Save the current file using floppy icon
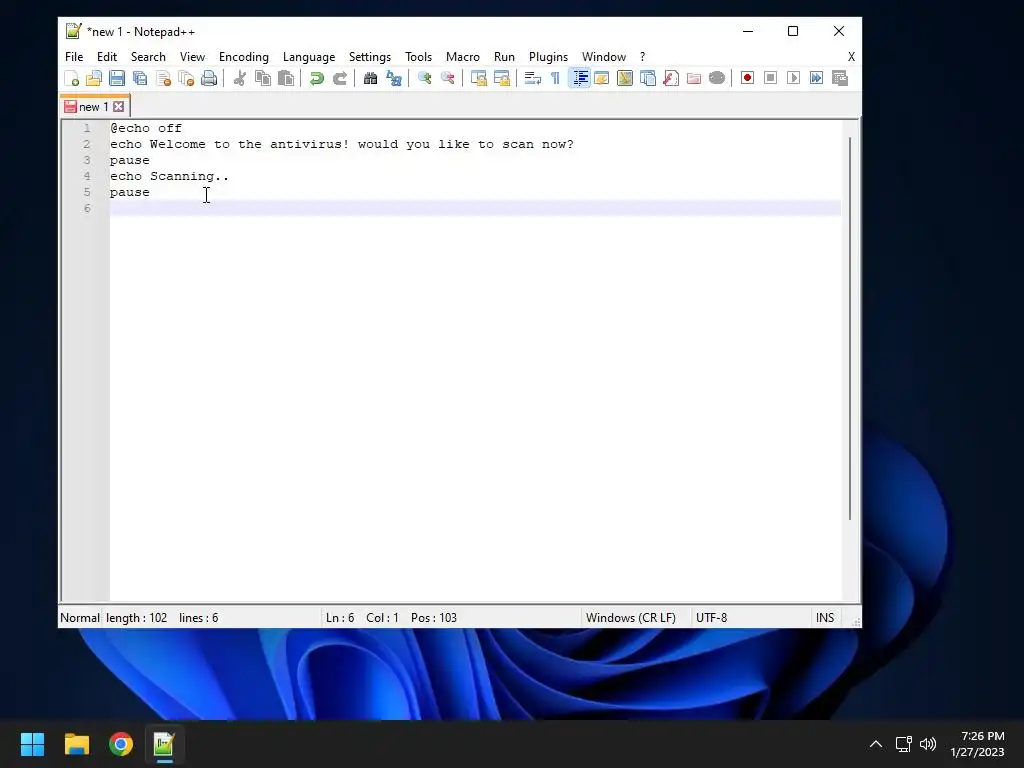Viewport: 1024px width, 768px height. tap(117, 78)
